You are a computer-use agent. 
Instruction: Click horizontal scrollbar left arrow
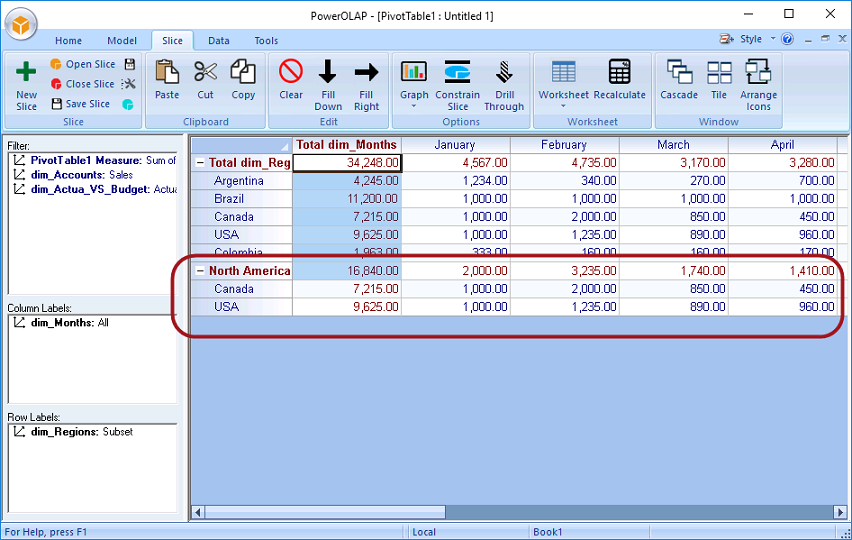tap(198, 512)
